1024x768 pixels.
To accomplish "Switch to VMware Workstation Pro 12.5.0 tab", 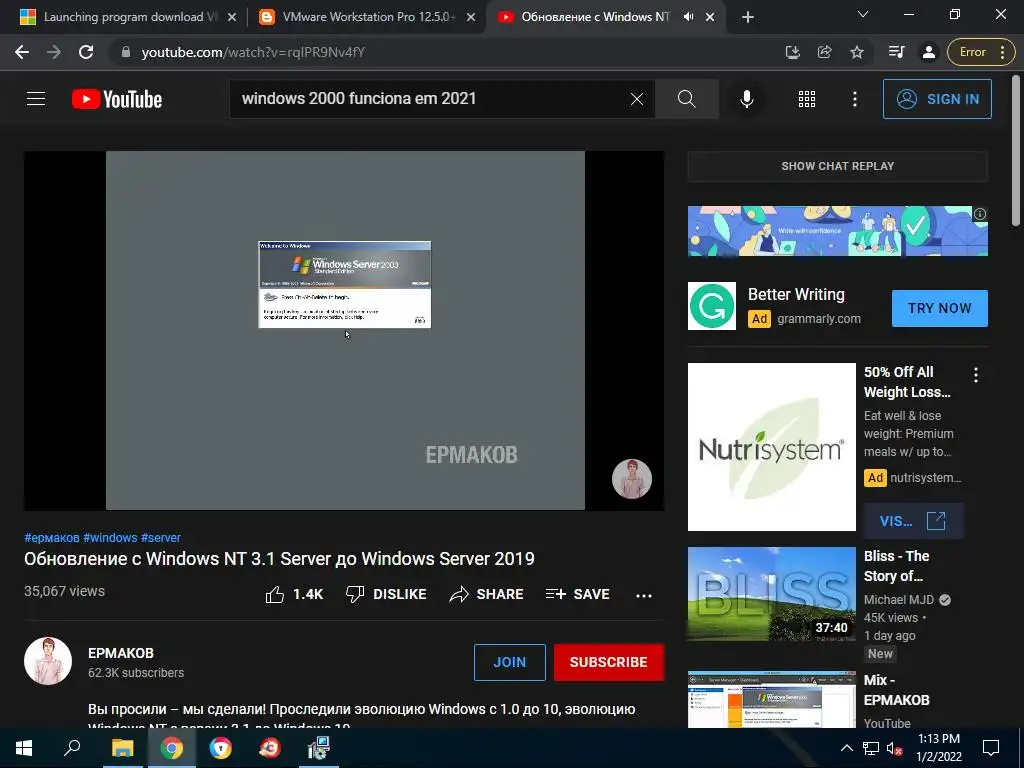I will 366,18.
